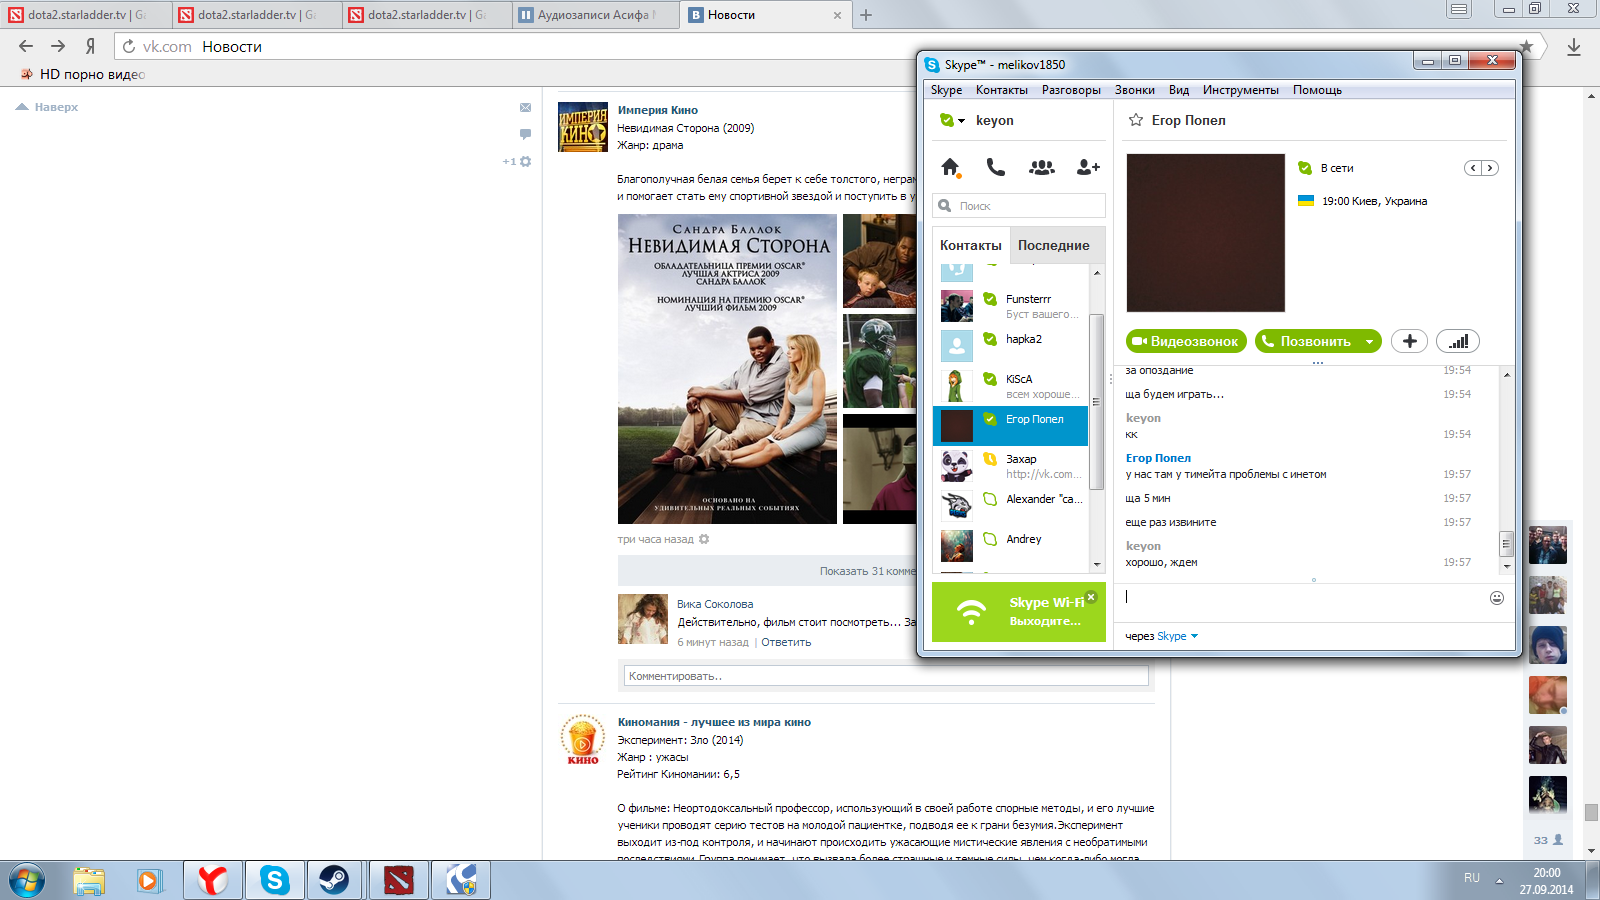The image size is (1600, 900).
Task: Select the KiScA contact
Action: coord(1010,386)
